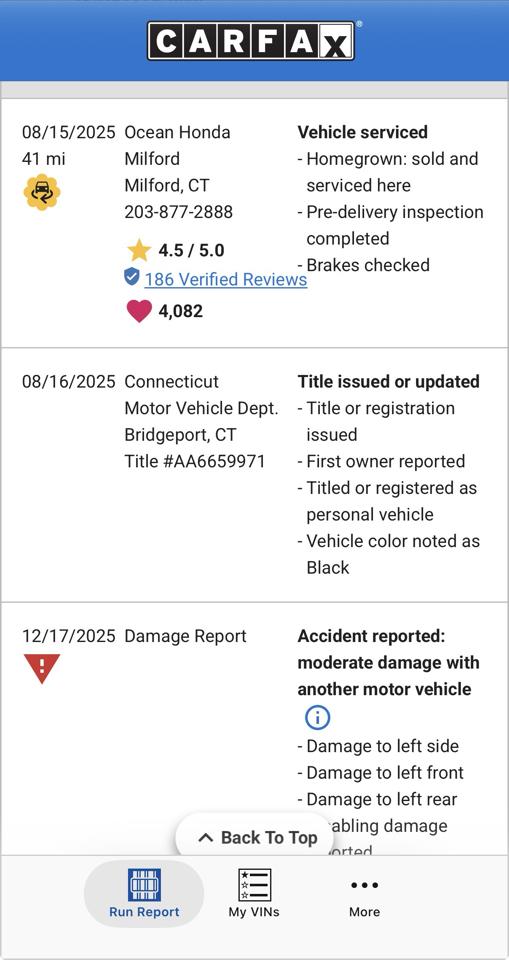This screenshot has height=960, width=509.
Task: Select the Run Report tab label
Action: [145, 912]
